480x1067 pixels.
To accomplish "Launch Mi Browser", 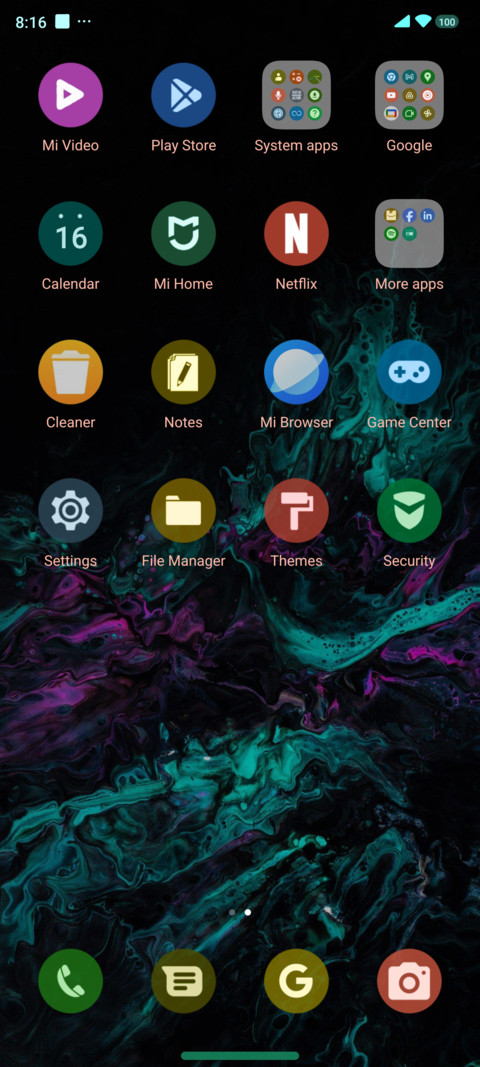I will tap(296, 372).
